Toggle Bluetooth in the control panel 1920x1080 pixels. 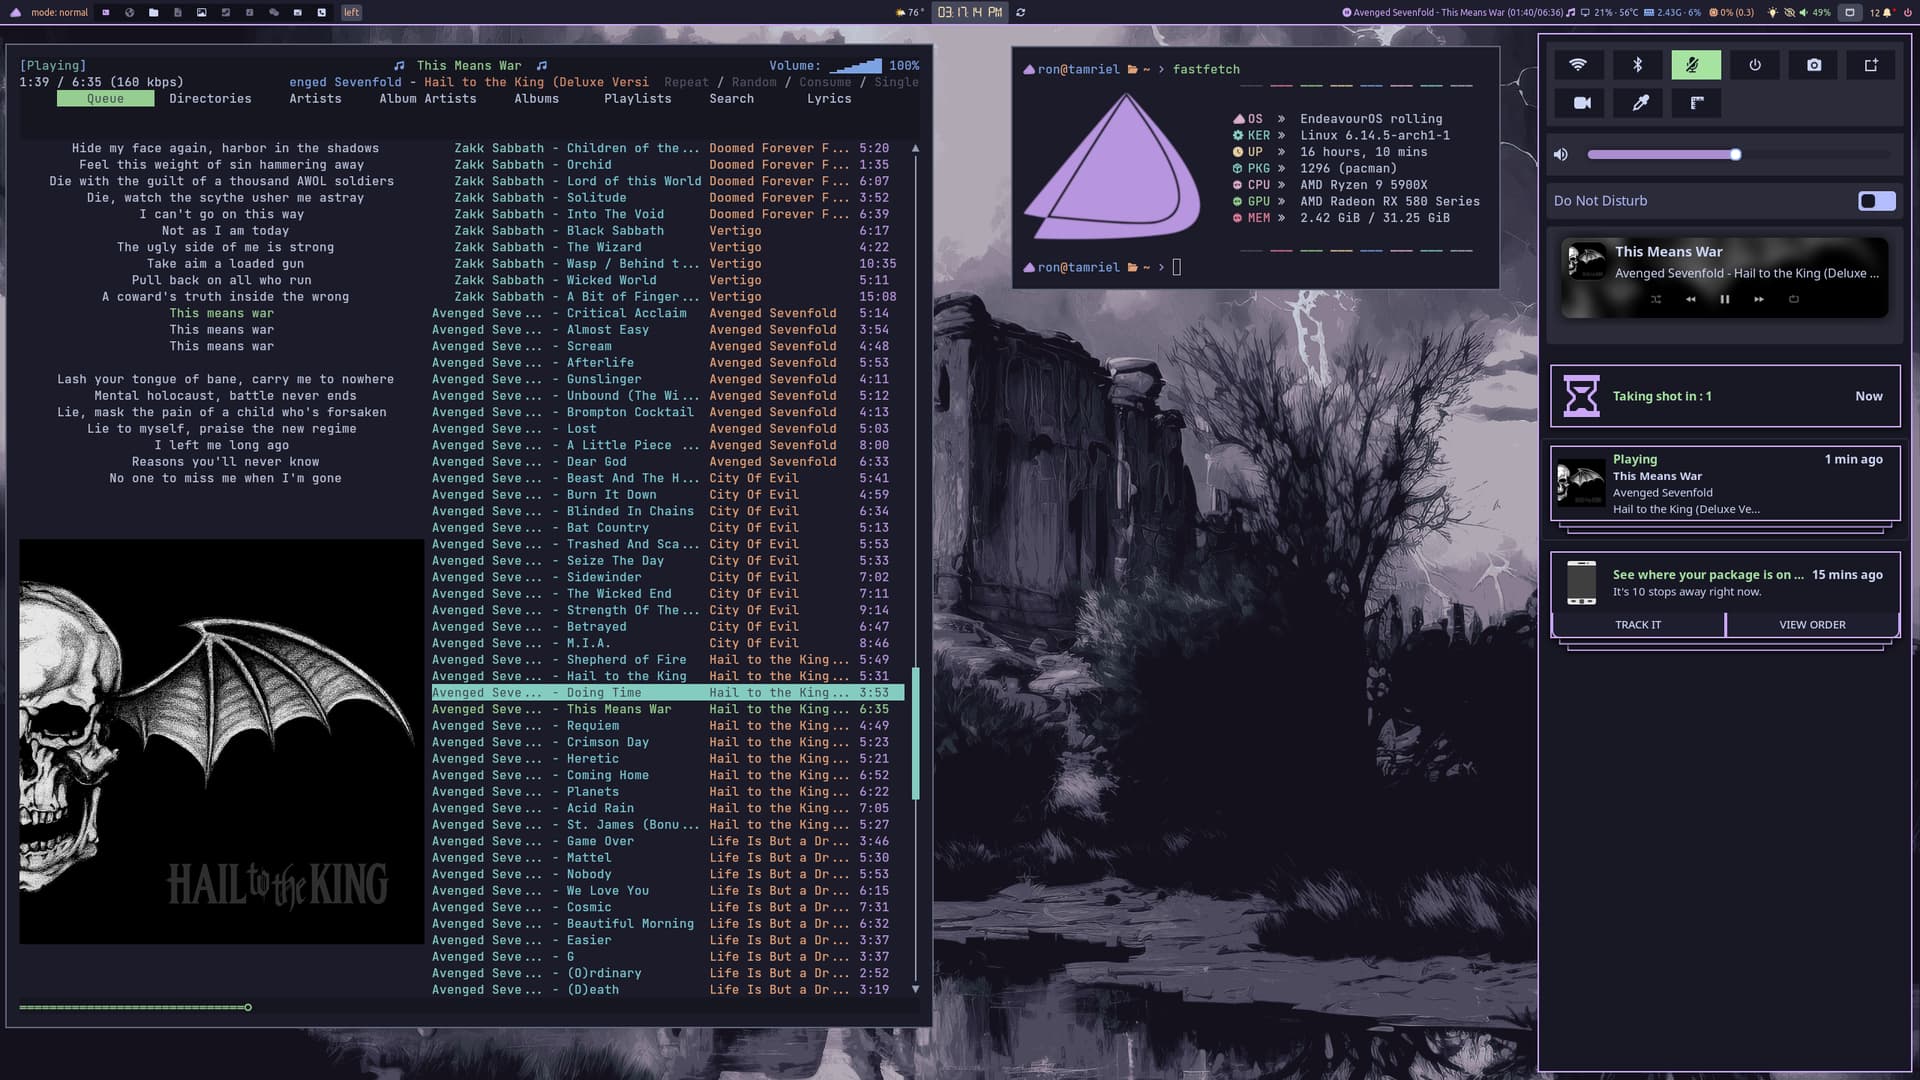[1637, 65]
